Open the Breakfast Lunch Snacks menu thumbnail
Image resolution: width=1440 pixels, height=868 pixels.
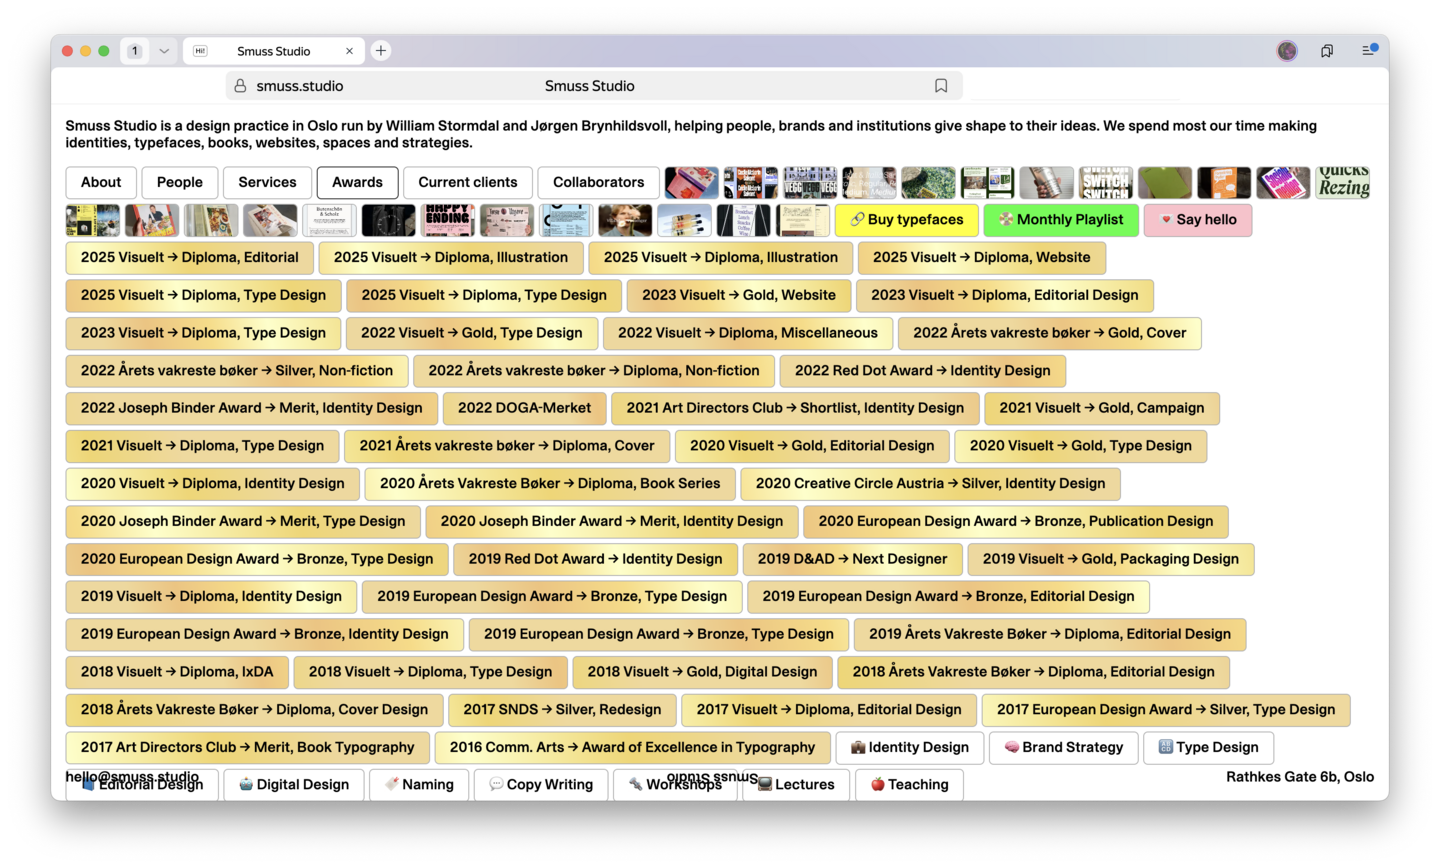tap(743, 220)
